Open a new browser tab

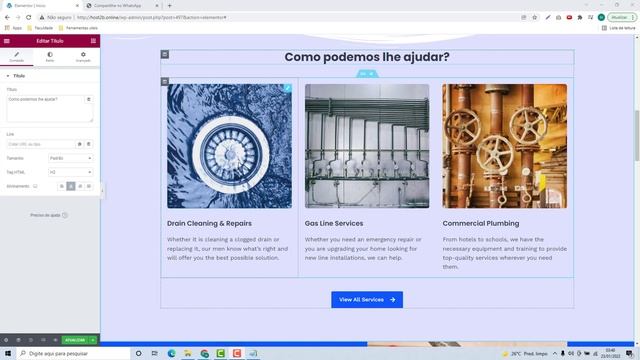coord(169,6)
